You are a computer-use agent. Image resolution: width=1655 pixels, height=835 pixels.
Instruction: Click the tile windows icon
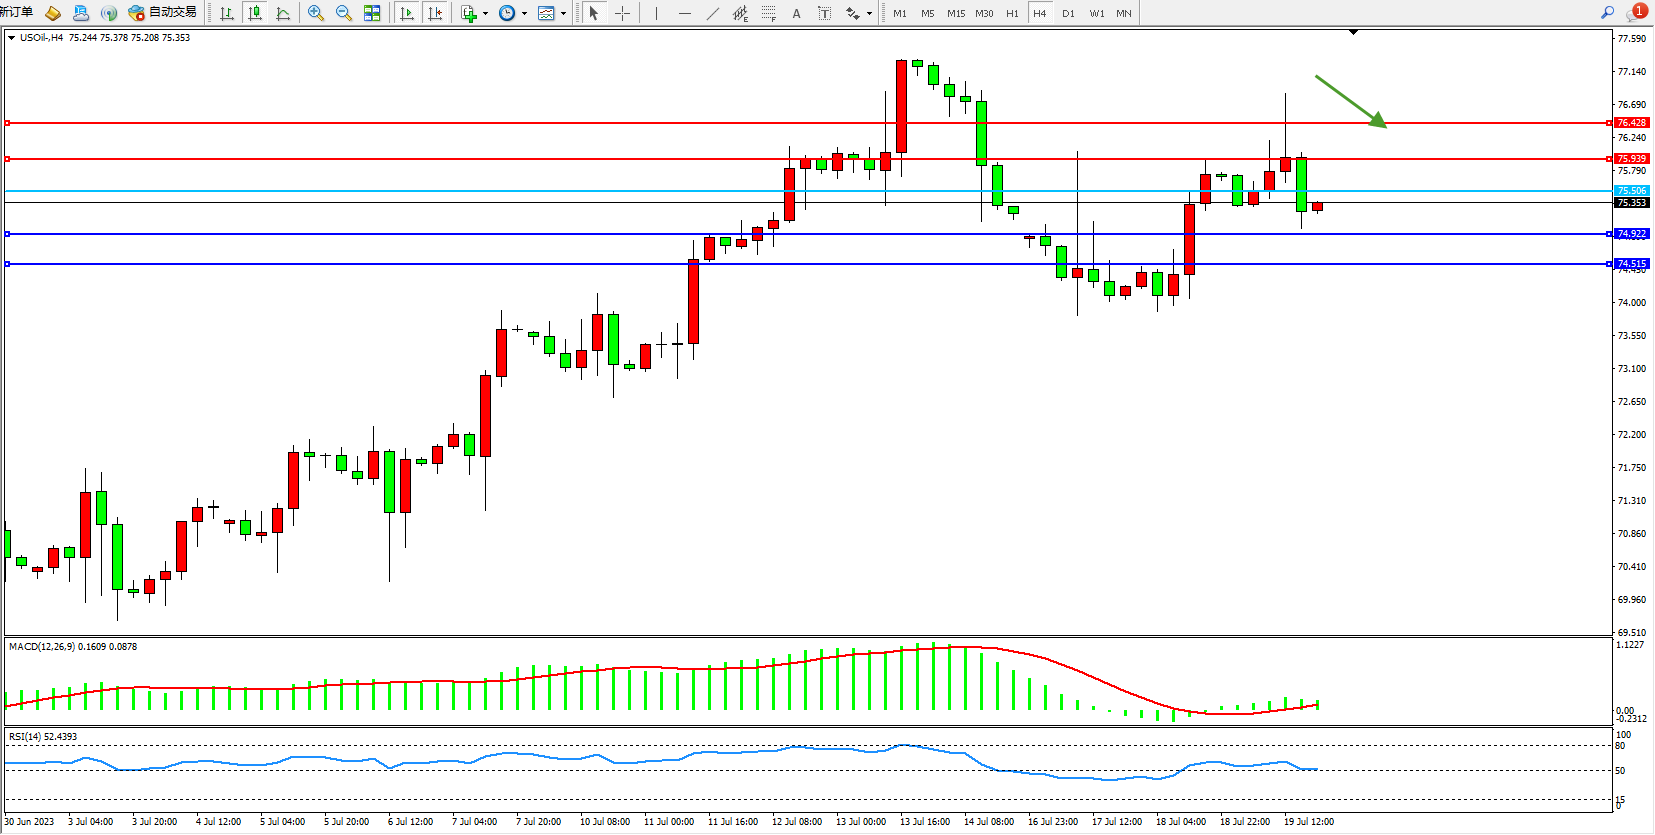point(372,13)
